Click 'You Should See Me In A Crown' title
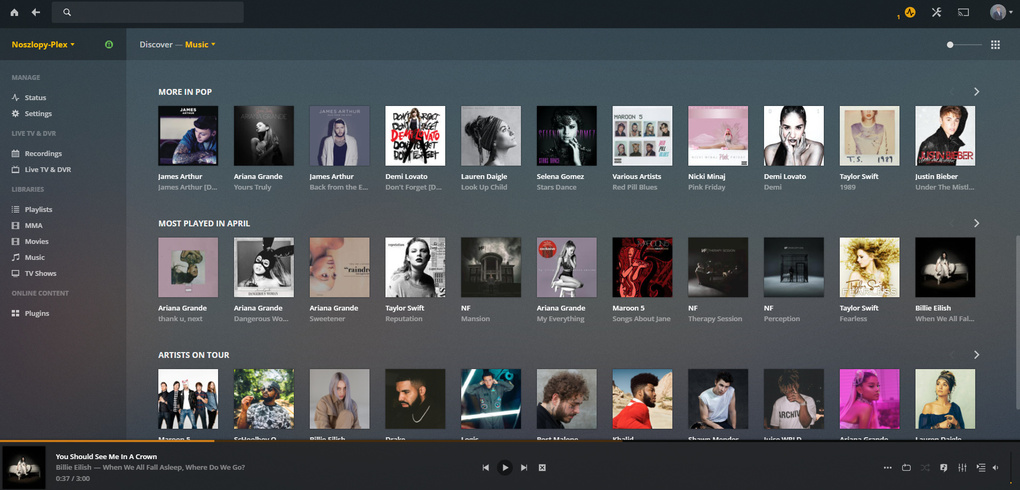 pyautogui.click(x=106, y=457)
